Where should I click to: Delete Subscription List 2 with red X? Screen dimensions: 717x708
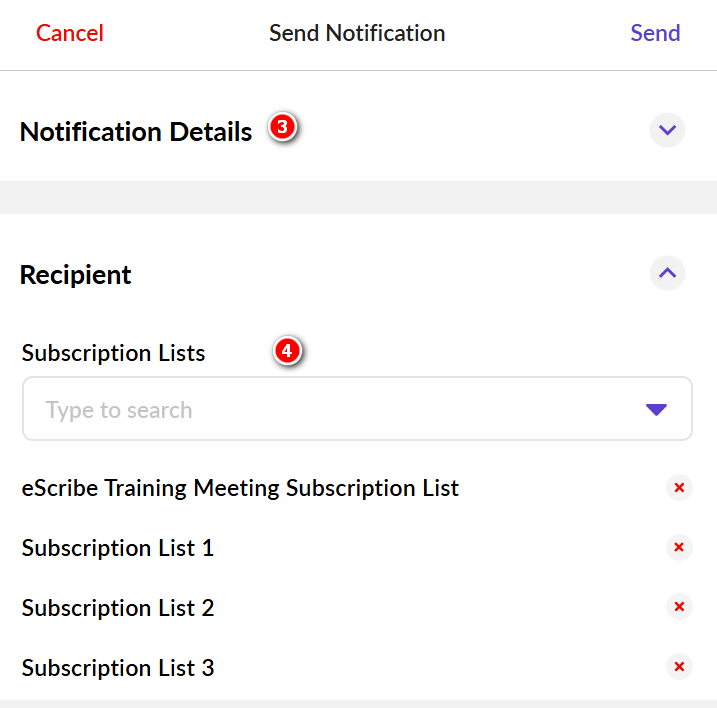(x=679, y=607)
